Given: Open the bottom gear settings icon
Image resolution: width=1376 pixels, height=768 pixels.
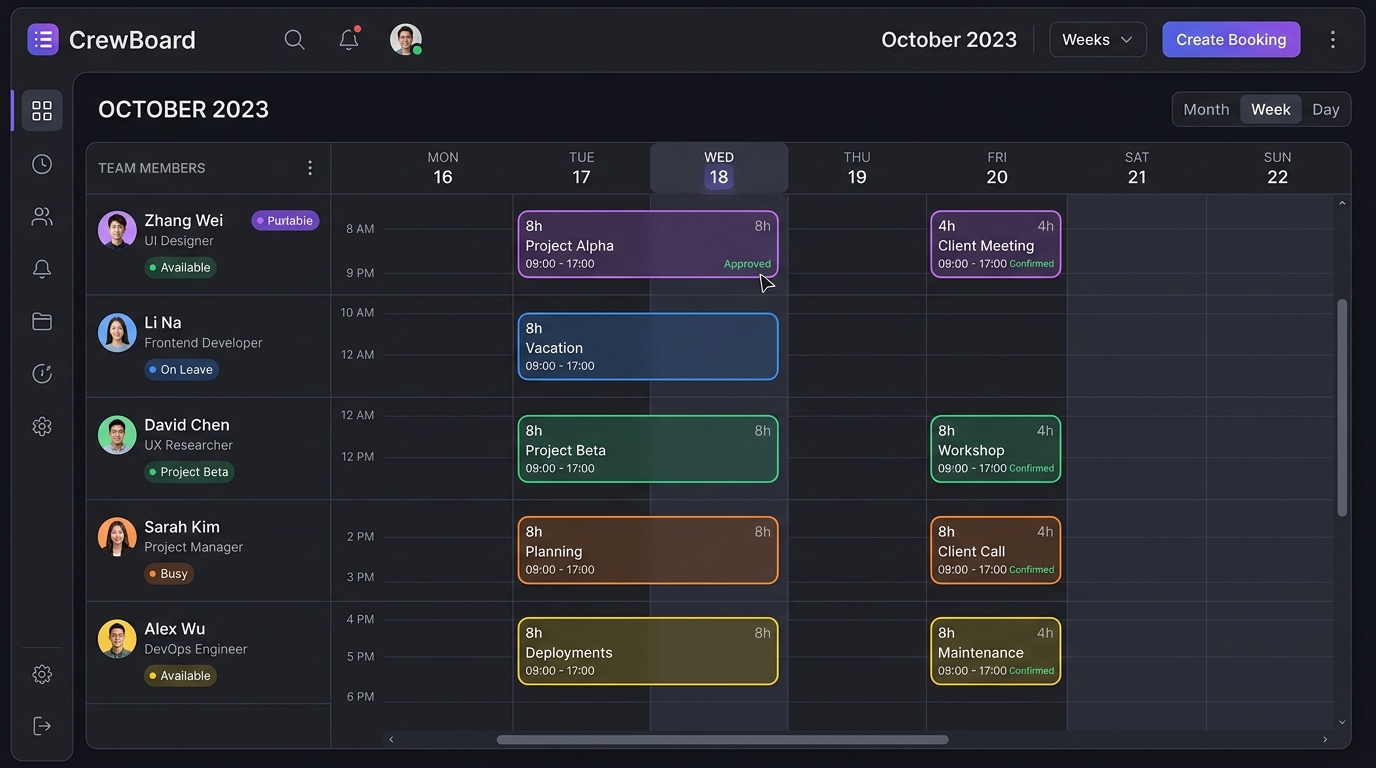Looking at the screenshot, I should point(42,674).
